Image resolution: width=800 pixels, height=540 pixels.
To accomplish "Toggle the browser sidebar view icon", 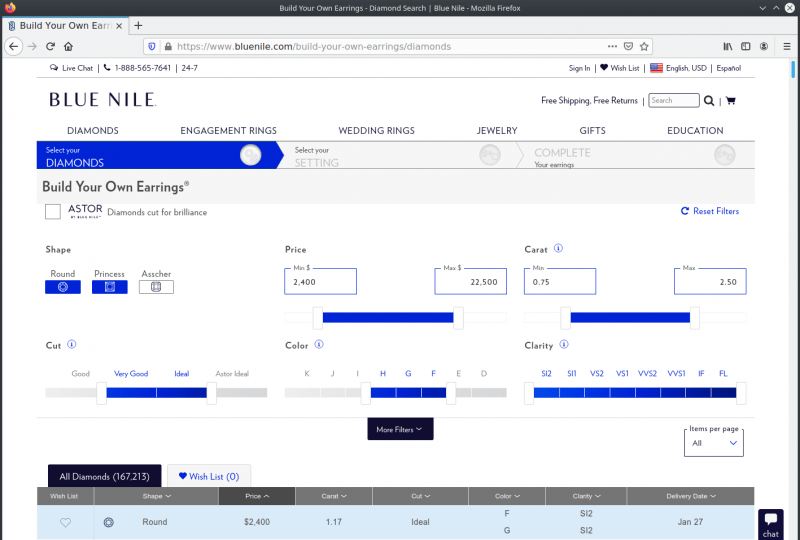I will click(745, 46).
